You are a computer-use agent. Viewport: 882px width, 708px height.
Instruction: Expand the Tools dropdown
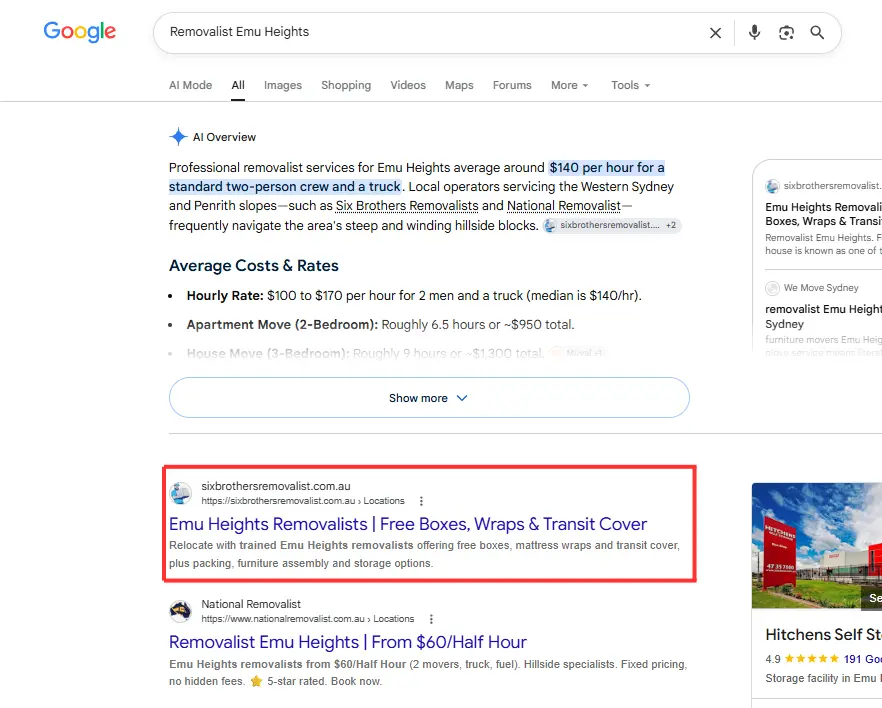[x=631, y=85]
